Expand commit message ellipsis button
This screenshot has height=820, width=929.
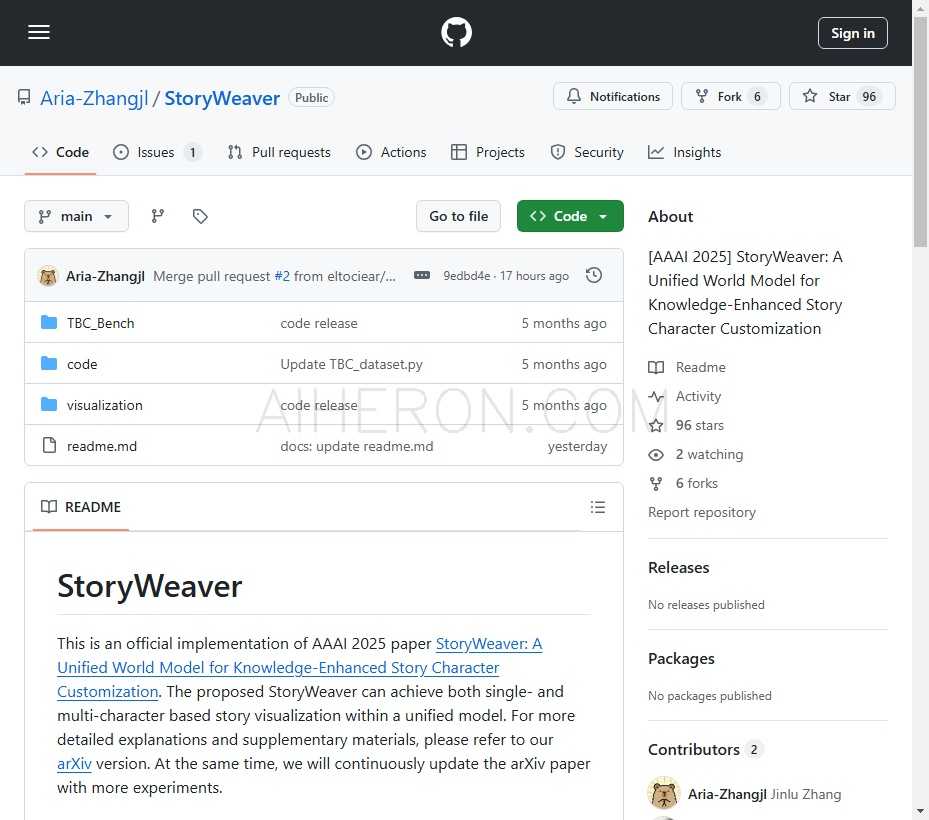click(x=422, y=276)
